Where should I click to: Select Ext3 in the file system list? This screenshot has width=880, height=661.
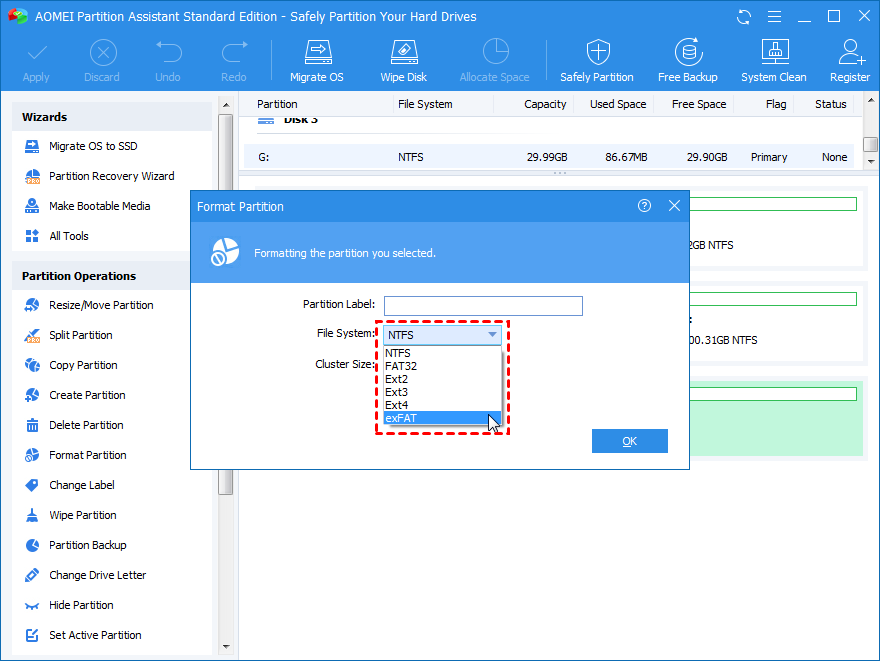[442, 392]
